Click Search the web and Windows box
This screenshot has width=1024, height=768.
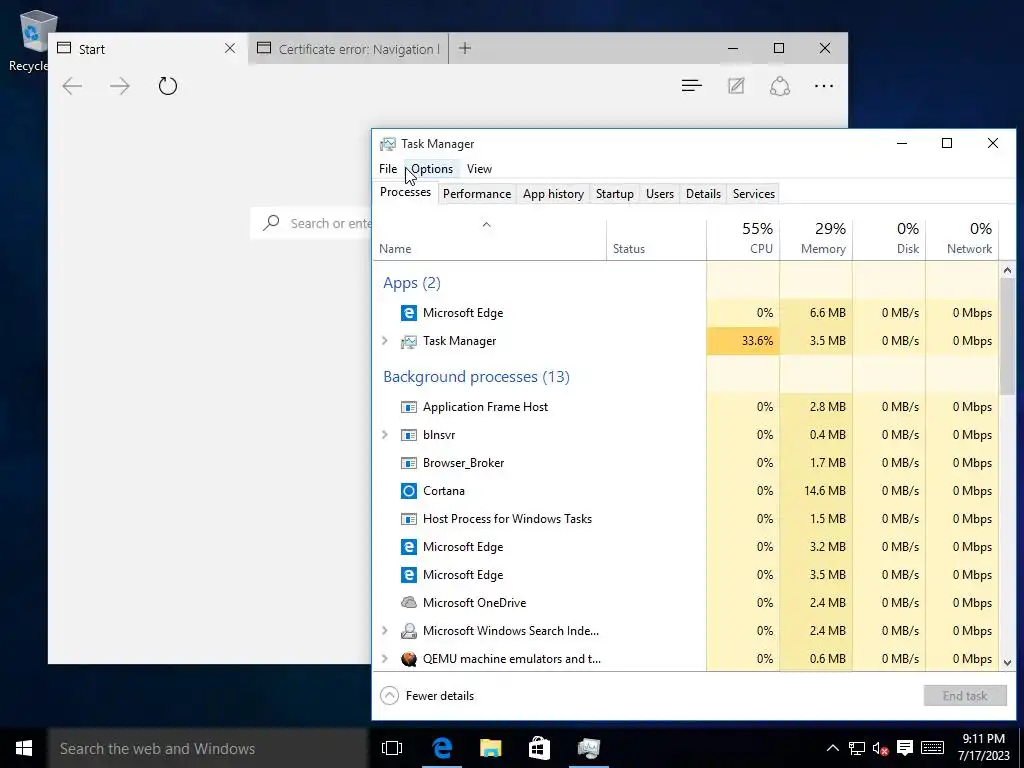coord(208,748)
